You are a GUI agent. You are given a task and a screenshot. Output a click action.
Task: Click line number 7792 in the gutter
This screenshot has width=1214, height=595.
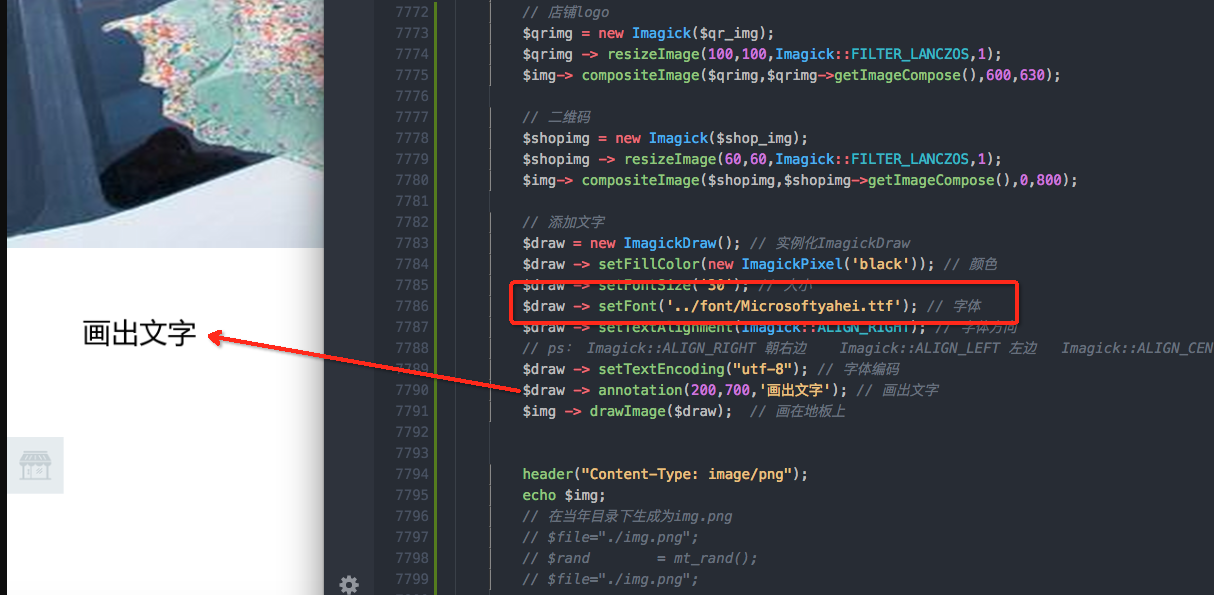click(413, 433)
